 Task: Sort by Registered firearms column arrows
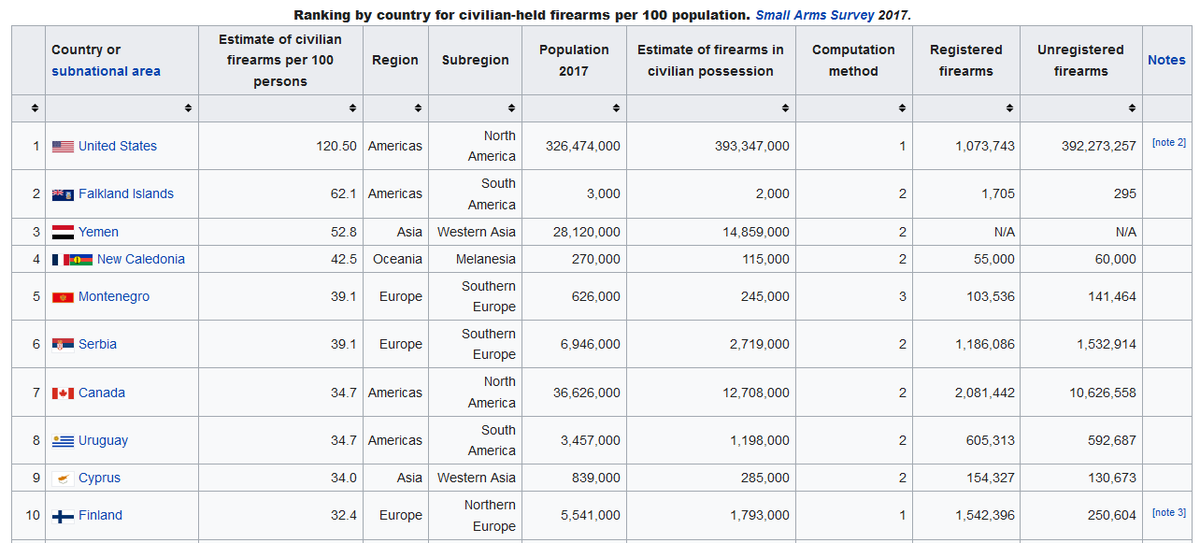tap(1010, 108)
